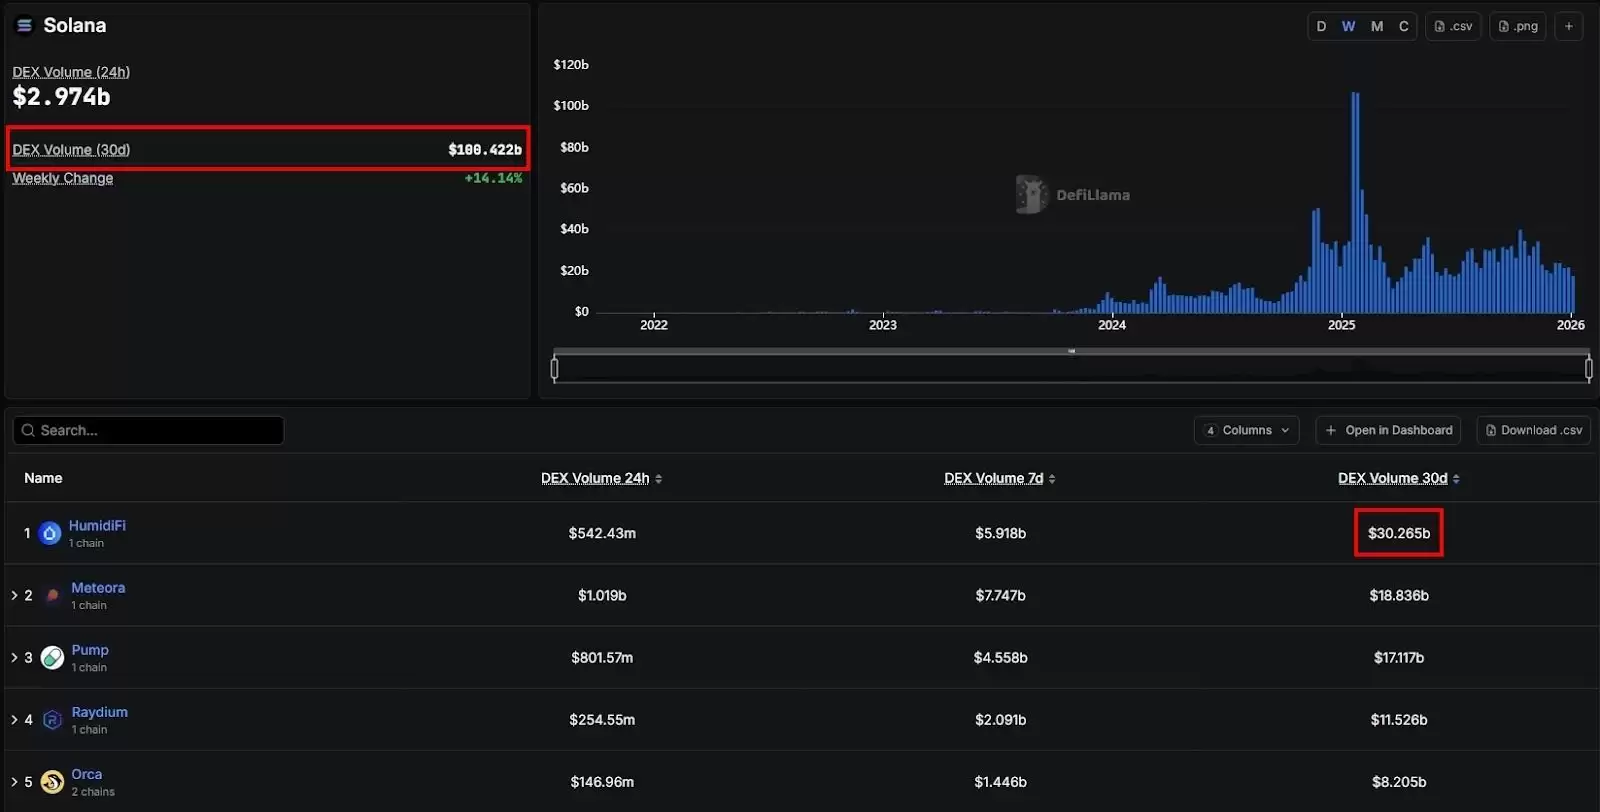Open the Raydium protocol link

coord(99,712)
